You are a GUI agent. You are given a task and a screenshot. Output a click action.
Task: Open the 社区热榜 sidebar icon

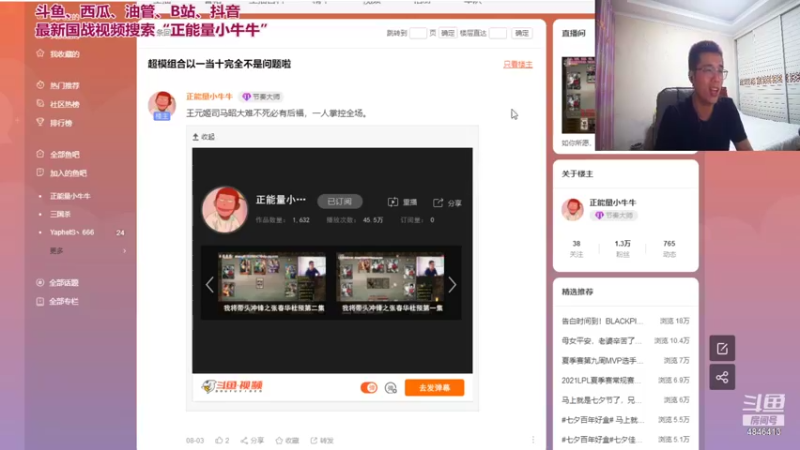pyautogui.click(x=40, y=104)
